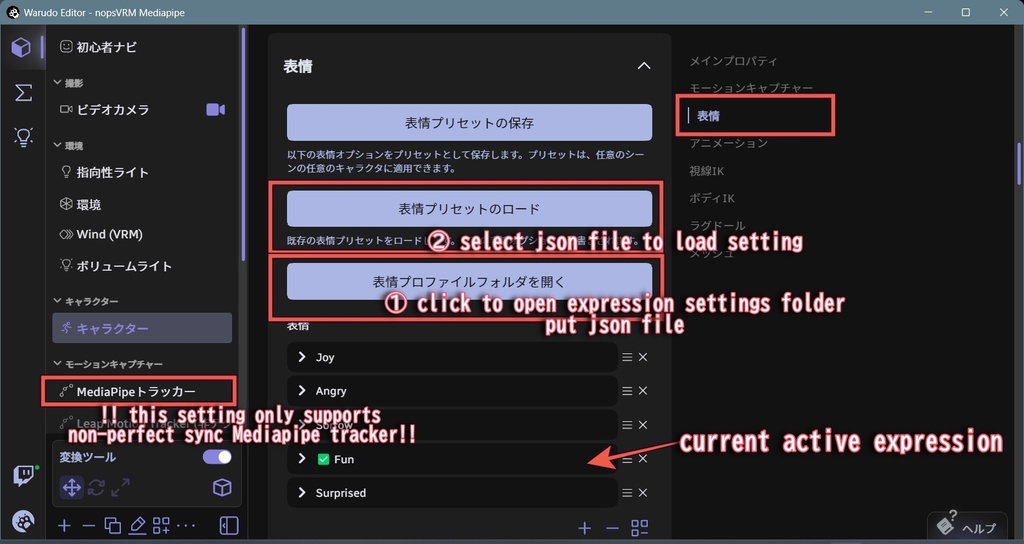The image size is (1024, 544).
Task: Remove the Angry expression with X
Action: (643, 391)
